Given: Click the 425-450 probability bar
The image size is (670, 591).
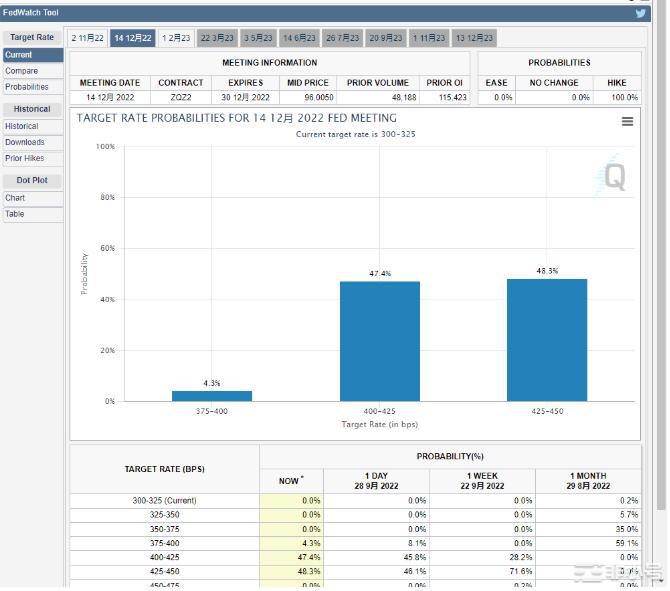Looking at the screenshot, I should pyautogui.click(x=547, y=340).
